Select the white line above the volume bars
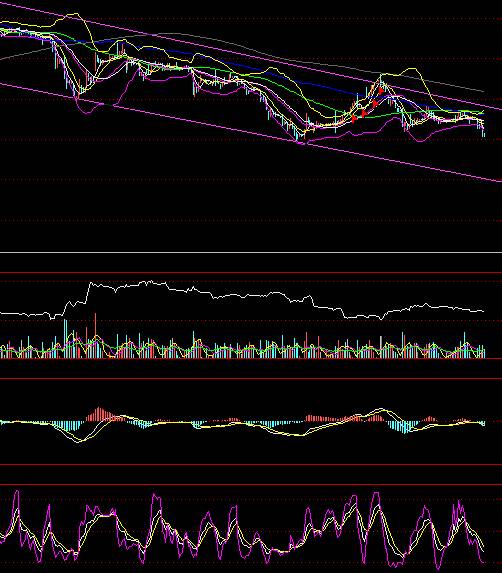 click(242, 300)
